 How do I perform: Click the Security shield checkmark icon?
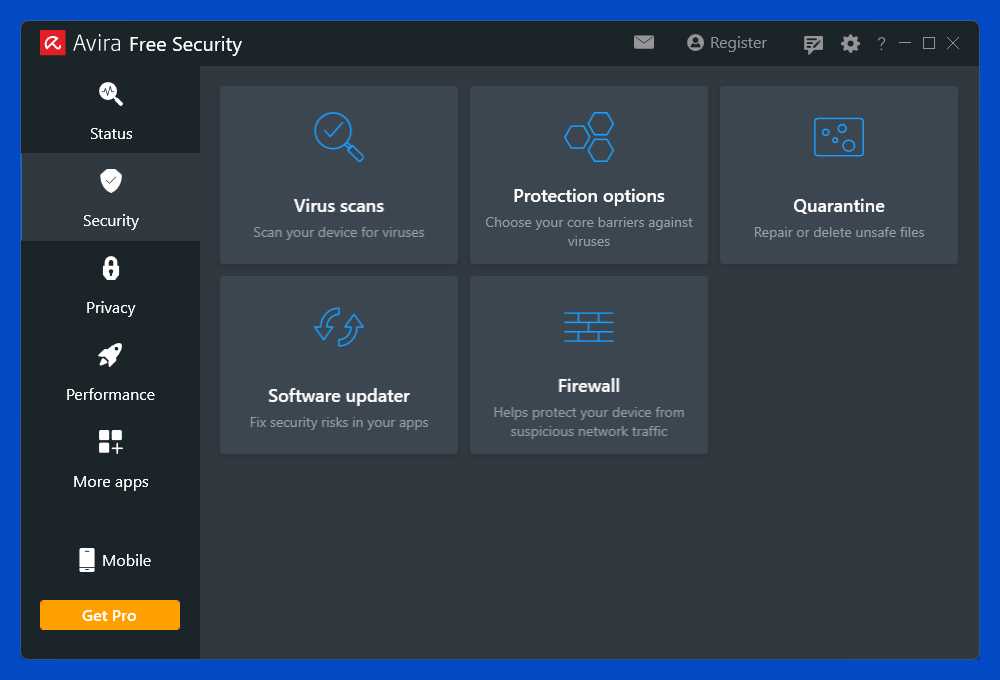click(111, 181)
